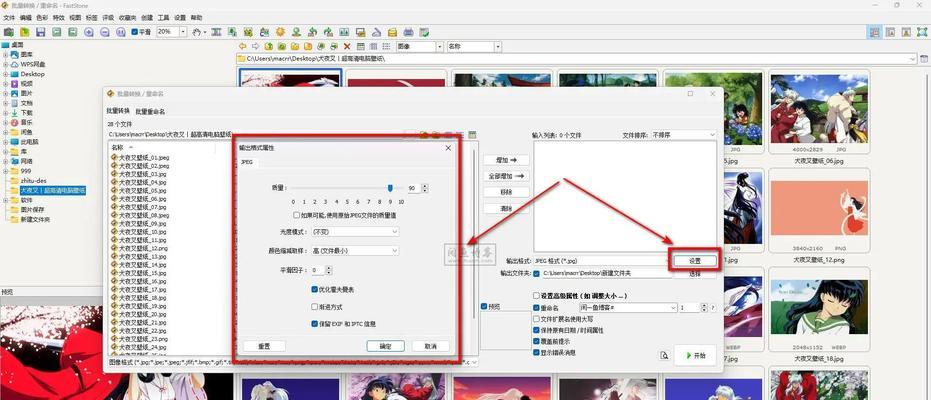This screenshot has width=931, height=400.
Task: Open the 20% zoom level dropdown
Action: click(183, 32)
